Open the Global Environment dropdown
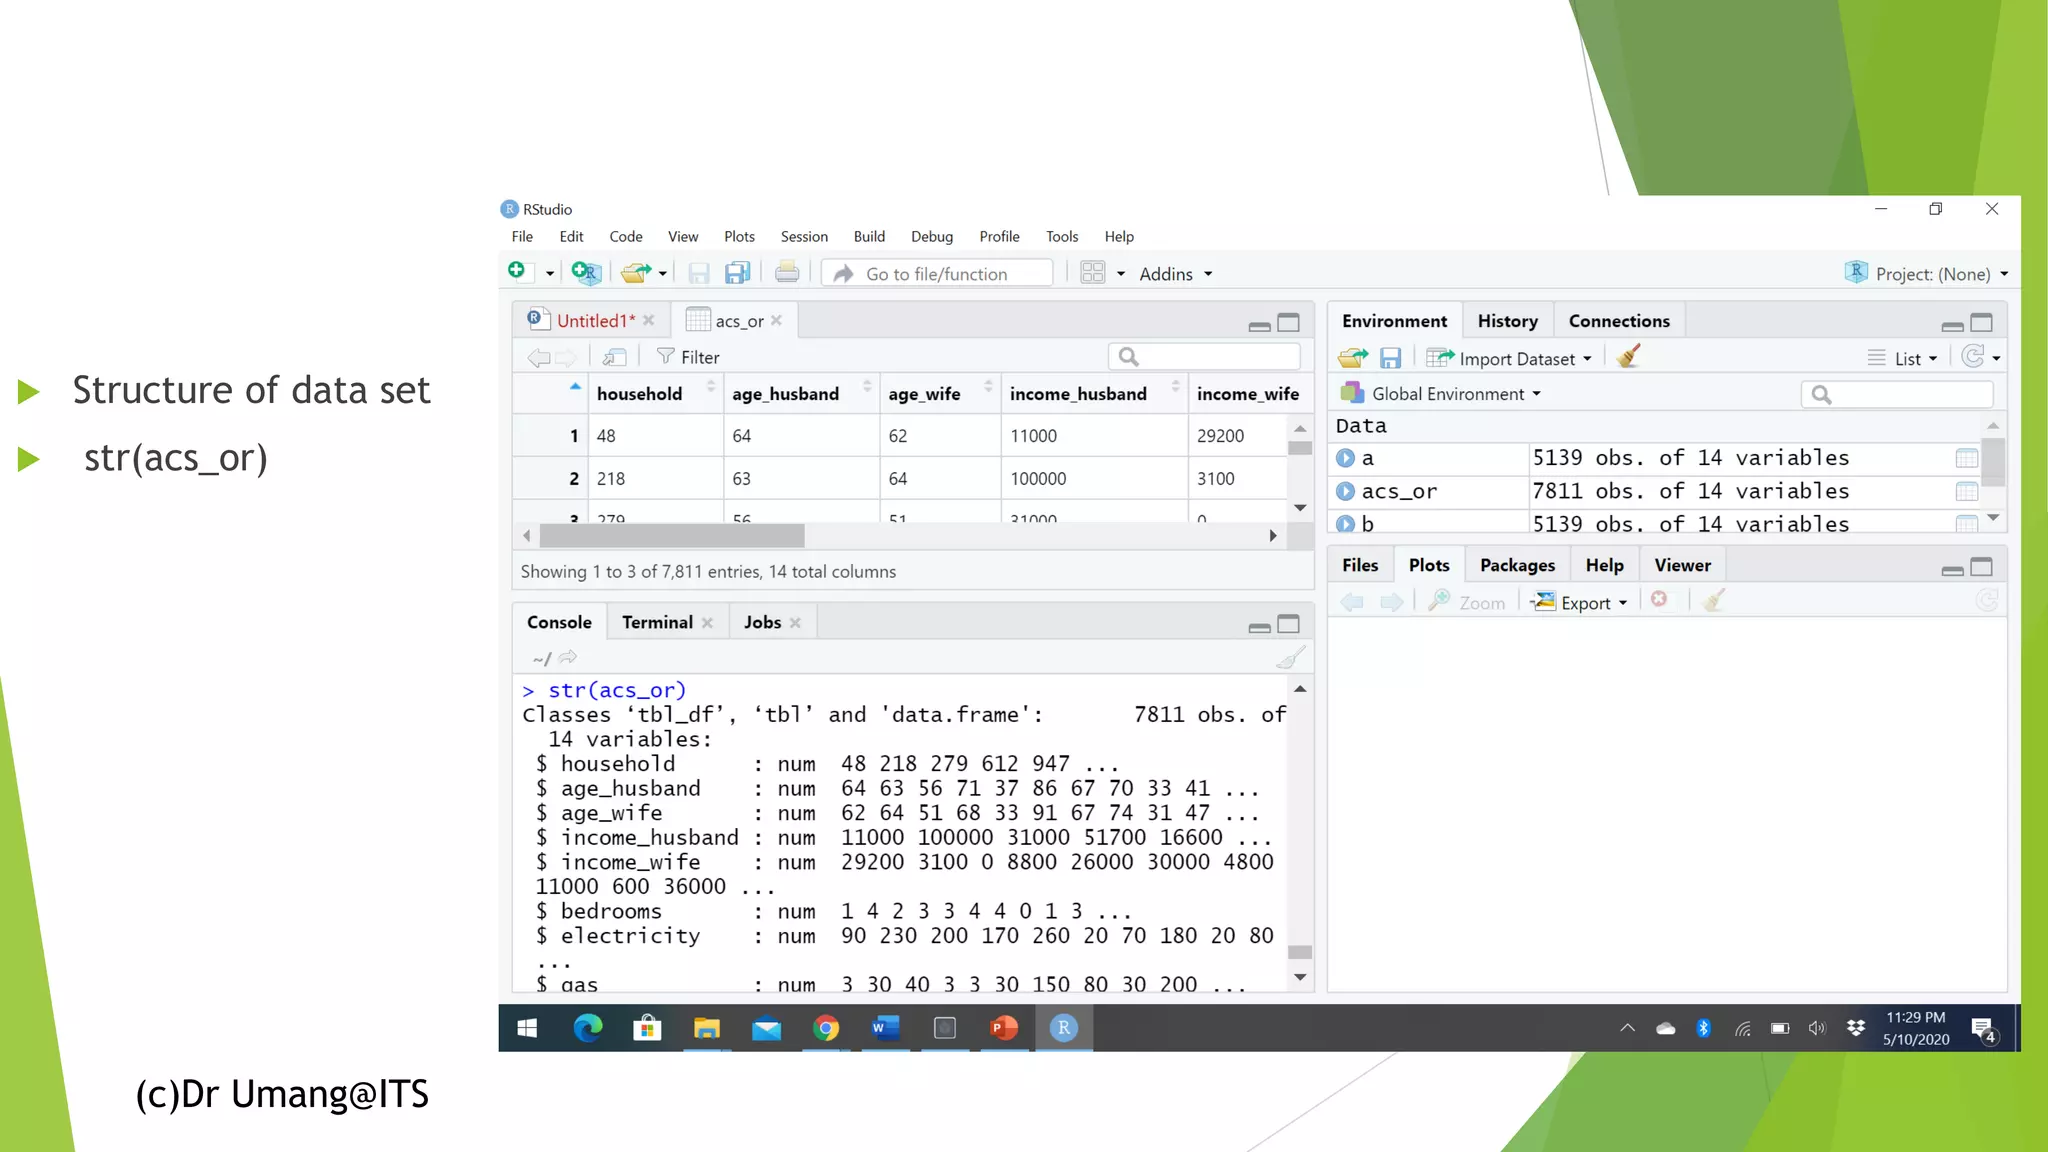This screenshot has width=2048, height=1152. coord(1441,394)
